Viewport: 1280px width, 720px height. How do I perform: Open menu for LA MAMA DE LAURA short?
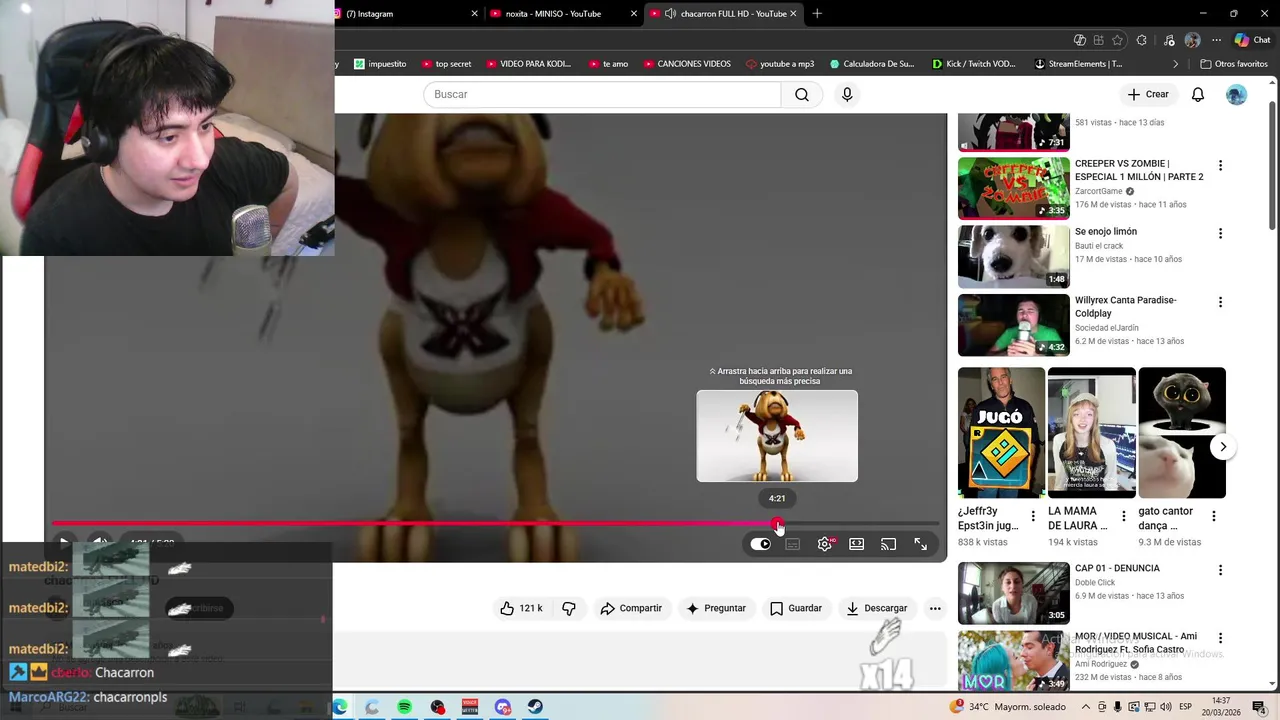(1123, 516)
